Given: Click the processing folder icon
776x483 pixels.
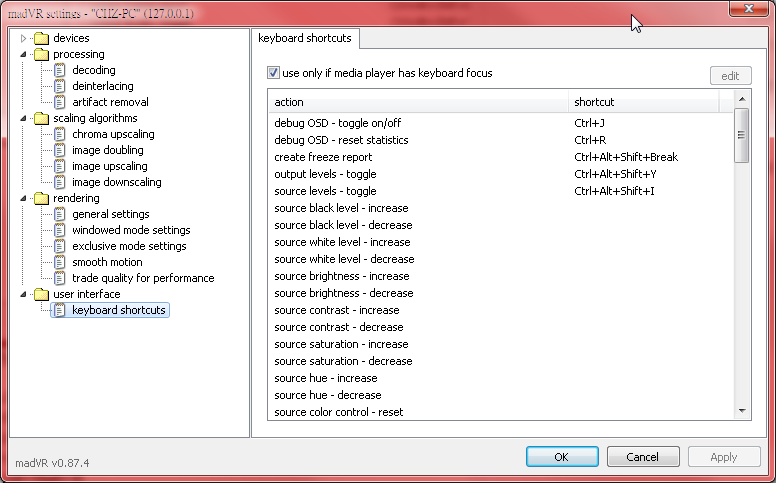Looking at the screenshot, I should 41,54.
